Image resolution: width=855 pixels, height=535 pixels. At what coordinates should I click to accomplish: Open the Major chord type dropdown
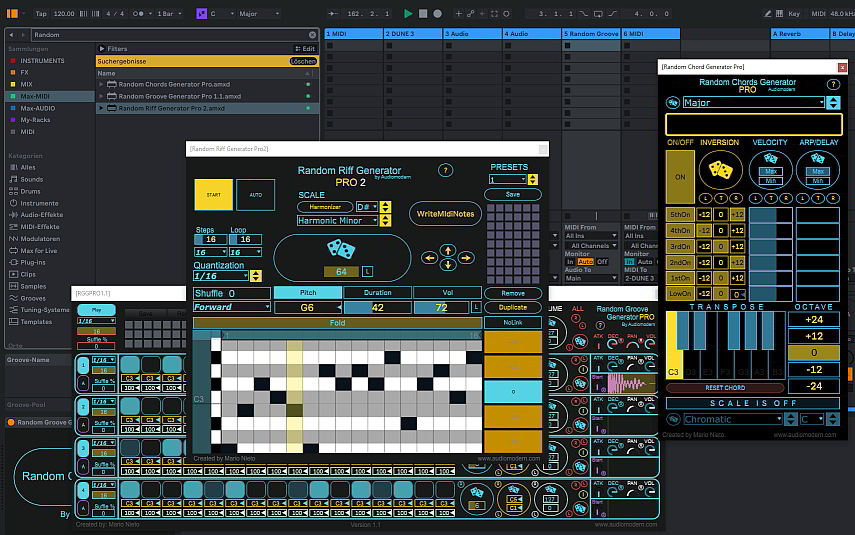coord(753,103)
